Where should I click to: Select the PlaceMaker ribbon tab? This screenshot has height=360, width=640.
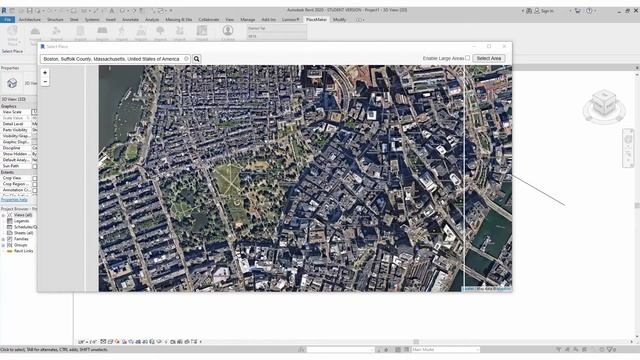tap(316, 20)
